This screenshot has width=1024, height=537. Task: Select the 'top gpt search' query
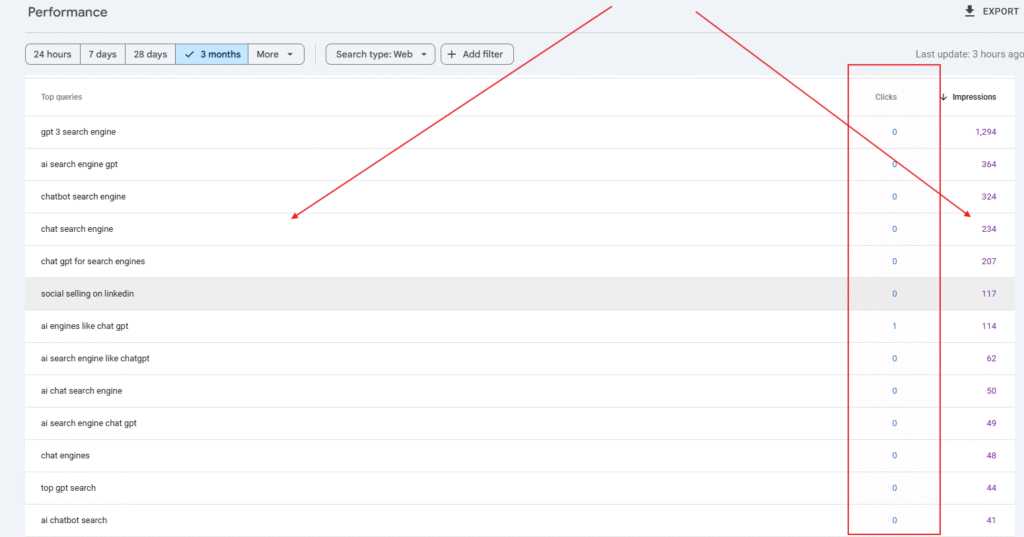click(x=68, y=488)
